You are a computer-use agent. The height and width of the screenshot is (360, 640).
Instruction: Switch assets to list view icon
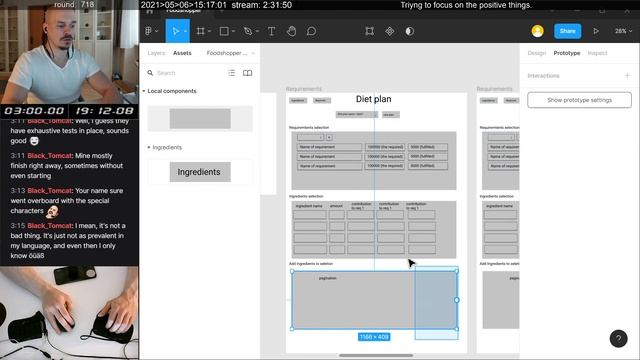pyautogui.click(x=231, y=73)
